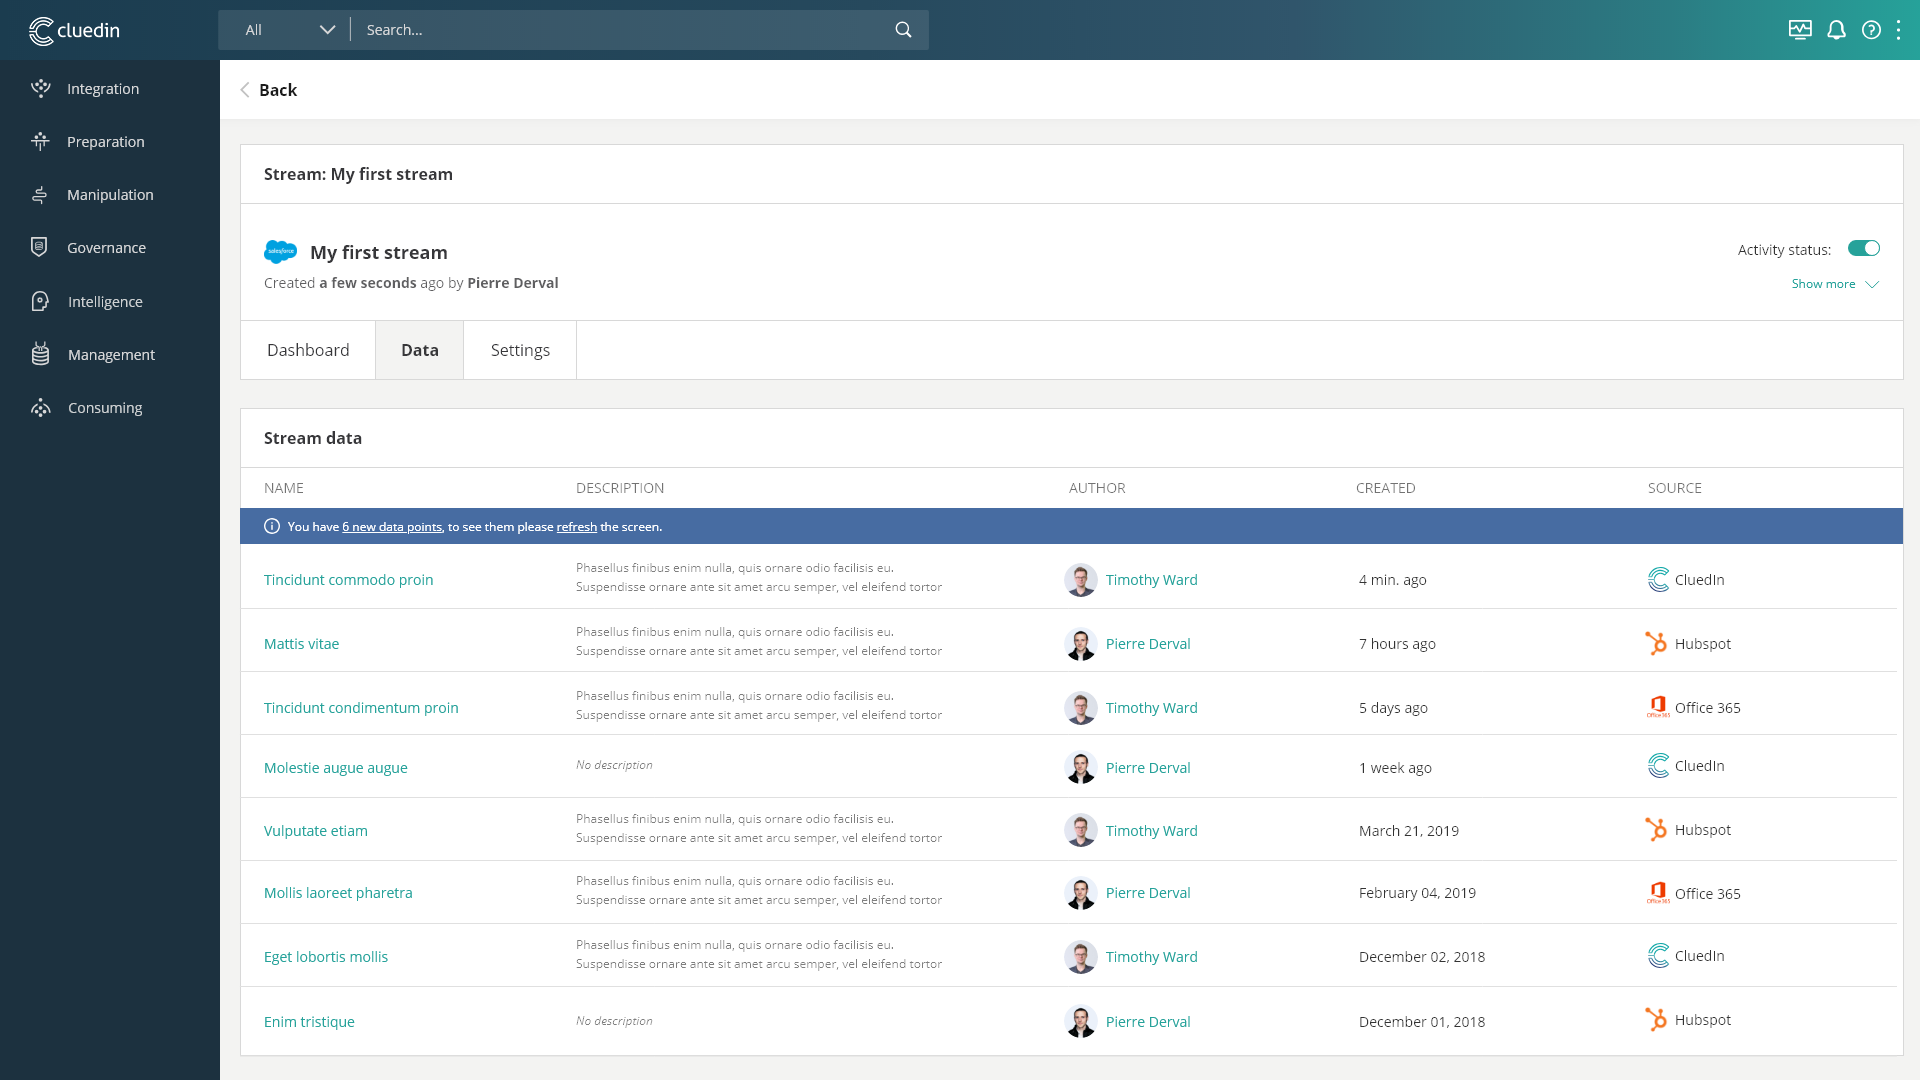Click the DESCRIPTION column header

coord(620,488)
